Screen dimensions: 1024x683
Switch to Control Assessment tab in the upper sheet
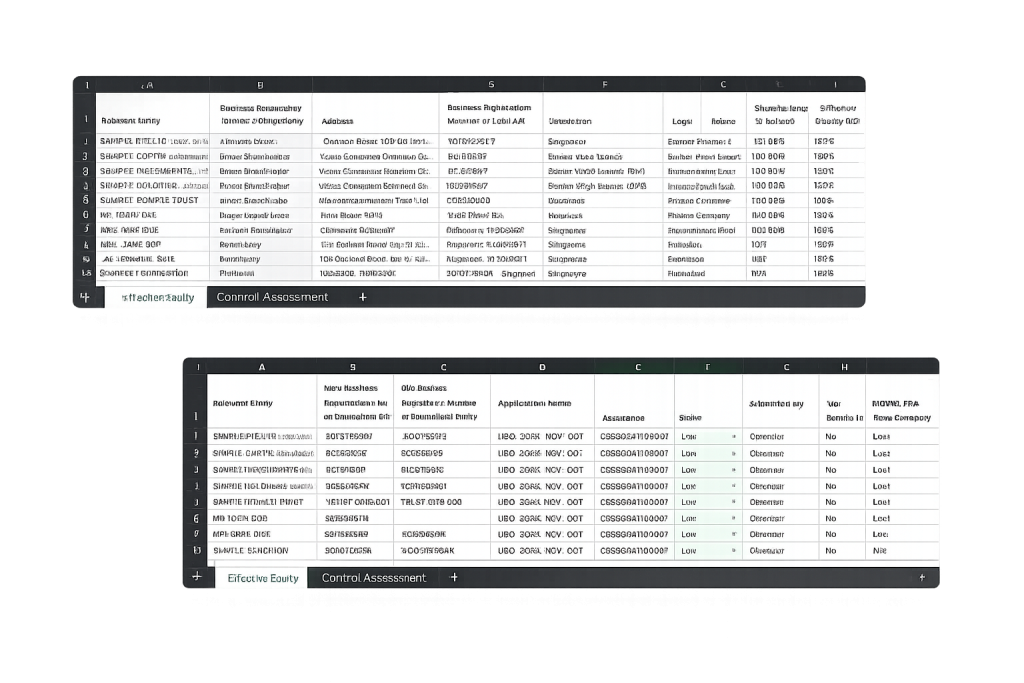(x=273, y=297)
